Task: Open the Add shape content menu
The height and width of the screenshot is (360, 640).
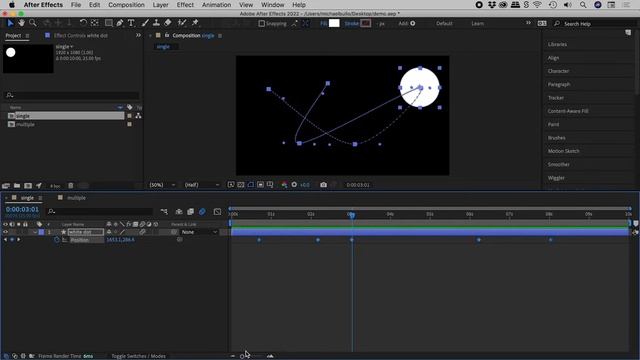Action: [x=413, y=23]
